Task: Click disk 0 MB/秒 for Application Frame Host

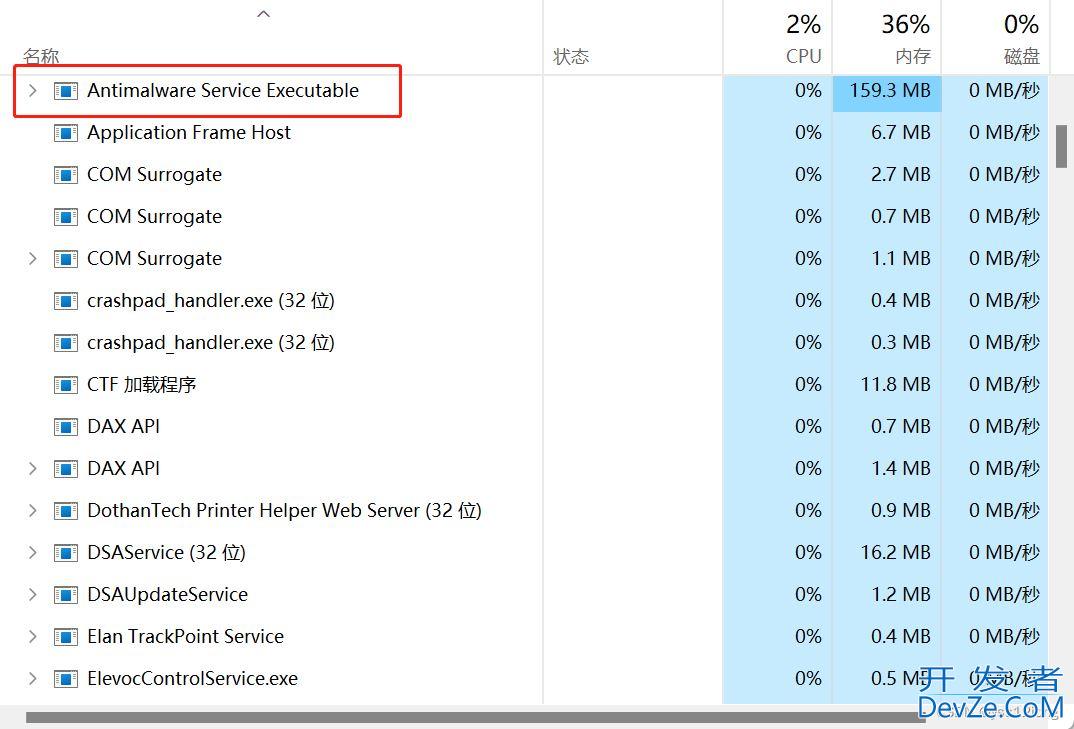Action: click(x=1004, y=132)
